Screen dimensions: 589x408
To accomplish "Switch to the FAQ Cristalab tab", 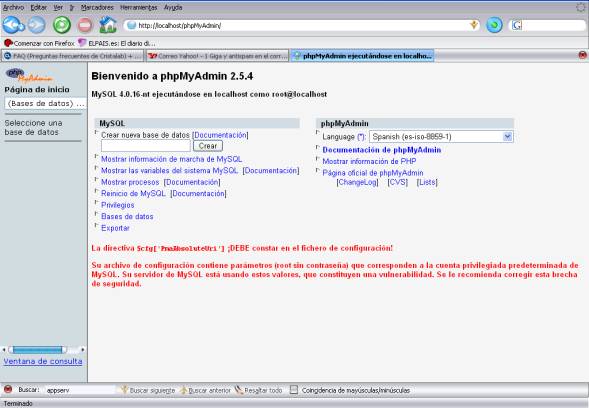I will pyautogui.click(x=72, y=56).
